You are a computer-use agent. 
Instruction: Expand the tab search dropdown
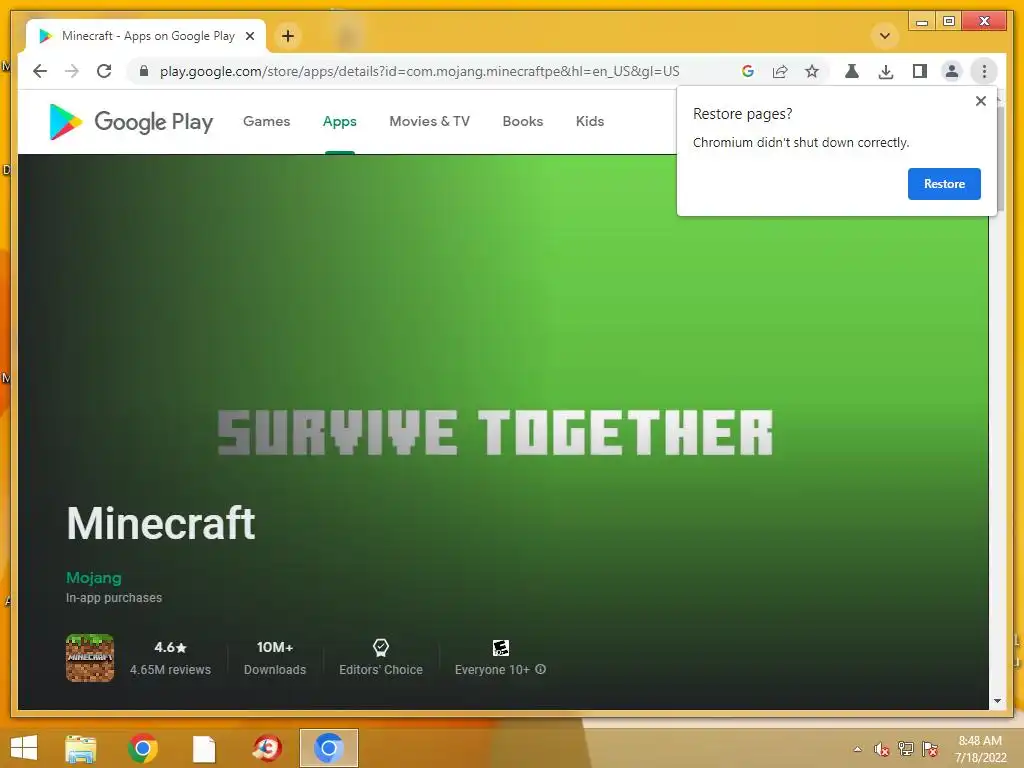[x=885, y=36]
